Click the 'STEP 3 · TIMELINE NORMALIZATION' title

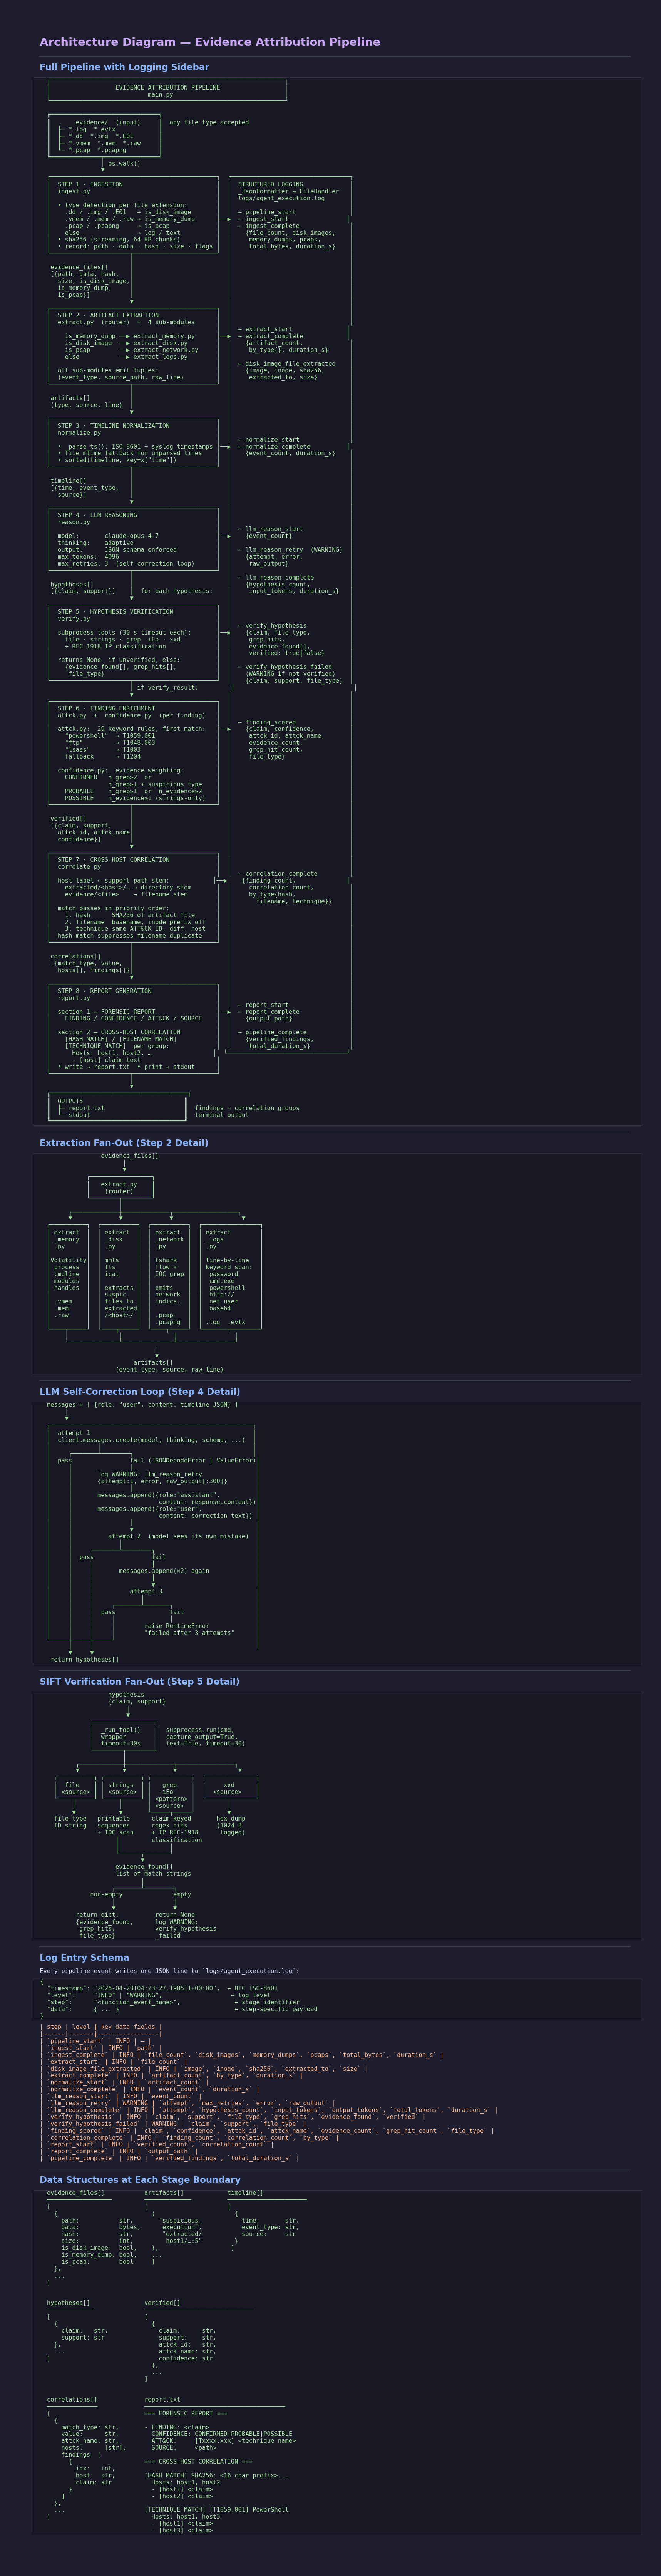click(114, 426)
